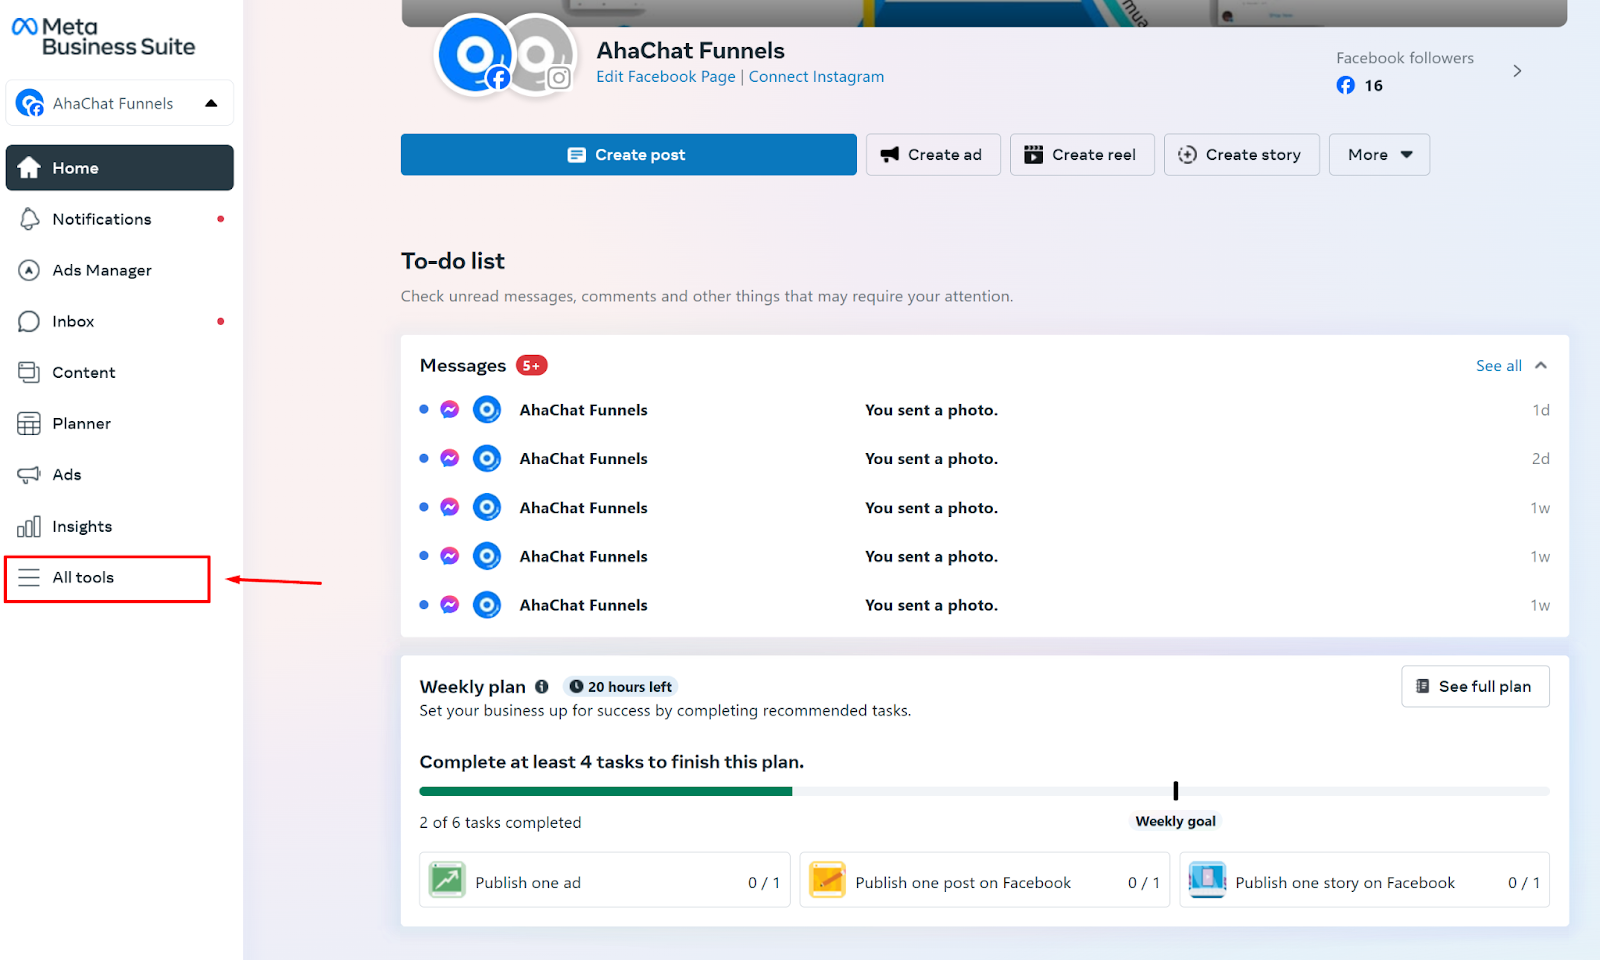Click the Home house icon
Screen dimensions: 1600x960
click(x=29, y=168)
